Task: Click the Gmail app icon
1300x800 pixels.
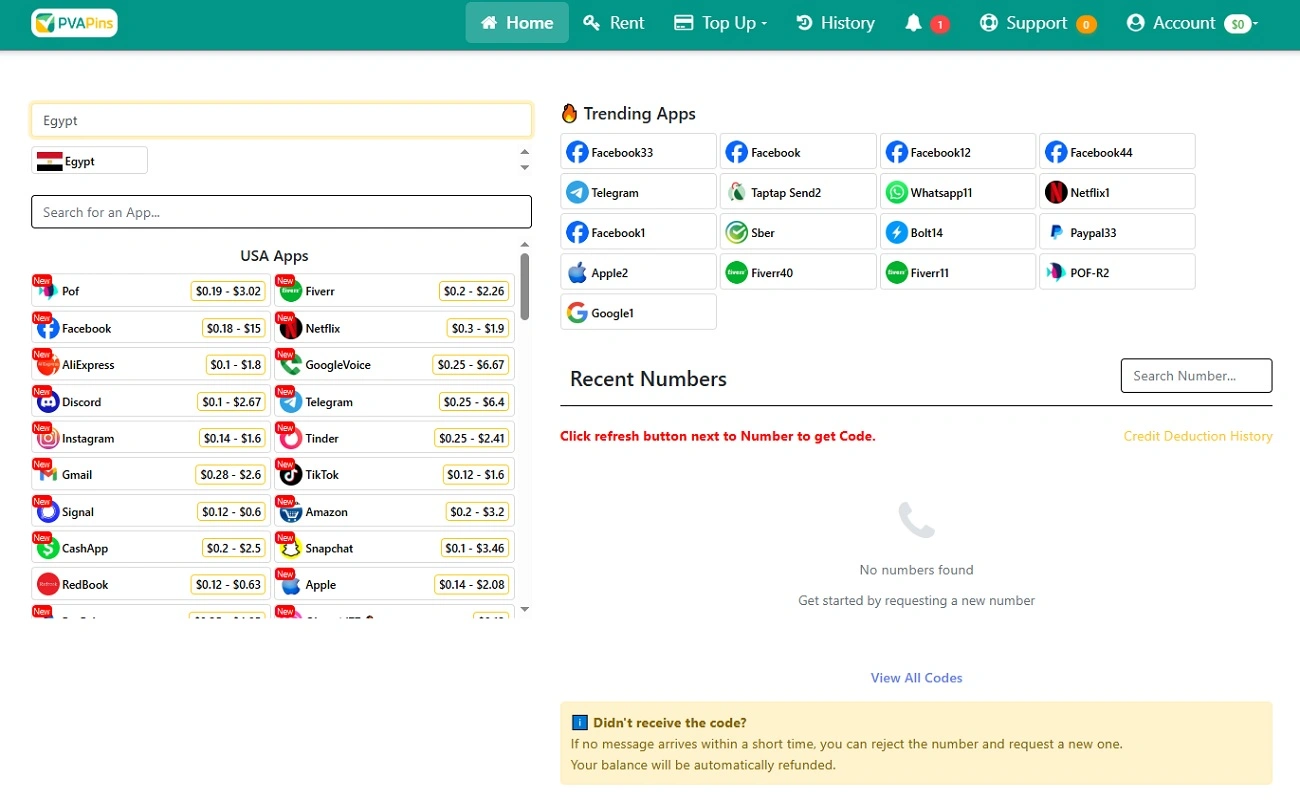Action: tap(47, 475)
